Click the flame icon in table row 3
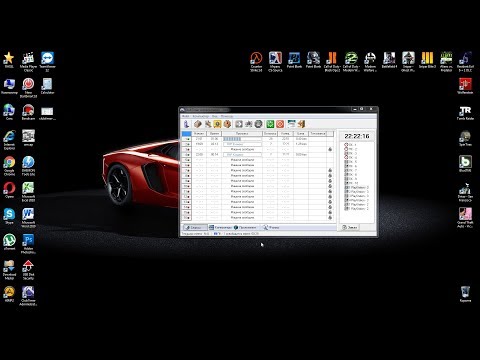Image resolution: width=480 pixels, height=360 pixels. [x=330, y=149]
